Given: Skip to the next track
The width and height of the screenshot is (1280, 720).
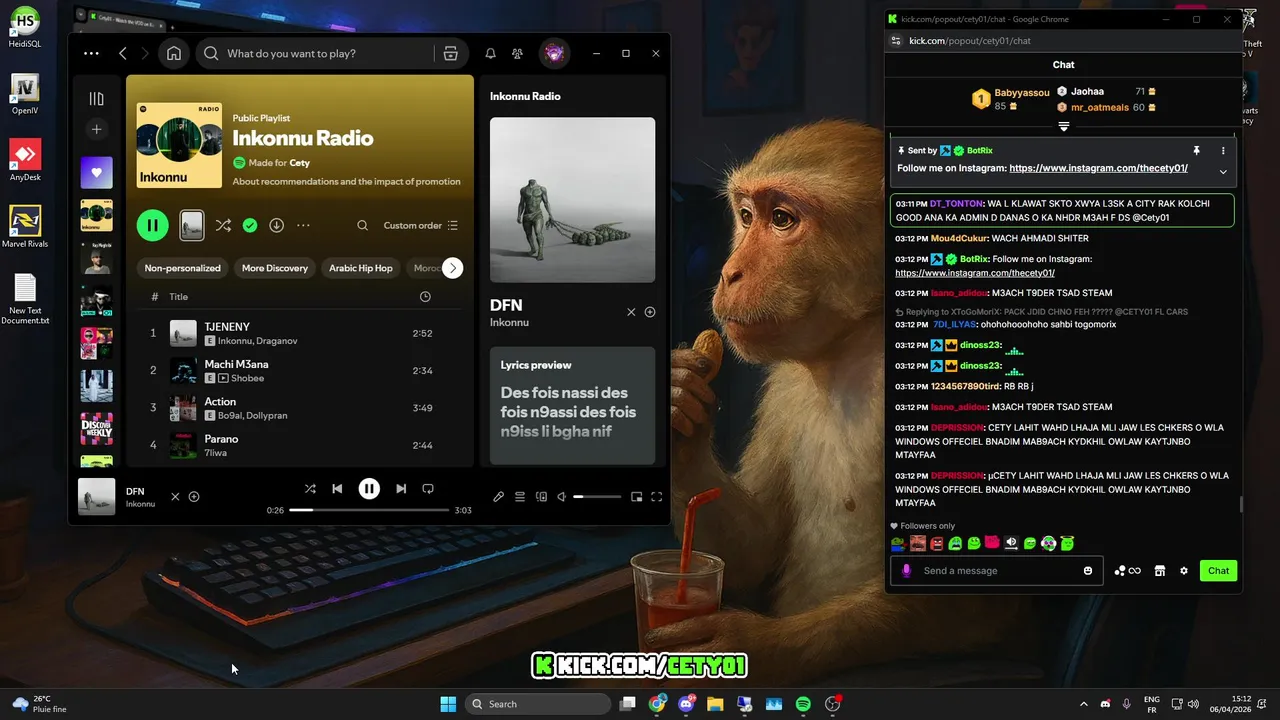Looking at the screenshot, I should 401,489.
